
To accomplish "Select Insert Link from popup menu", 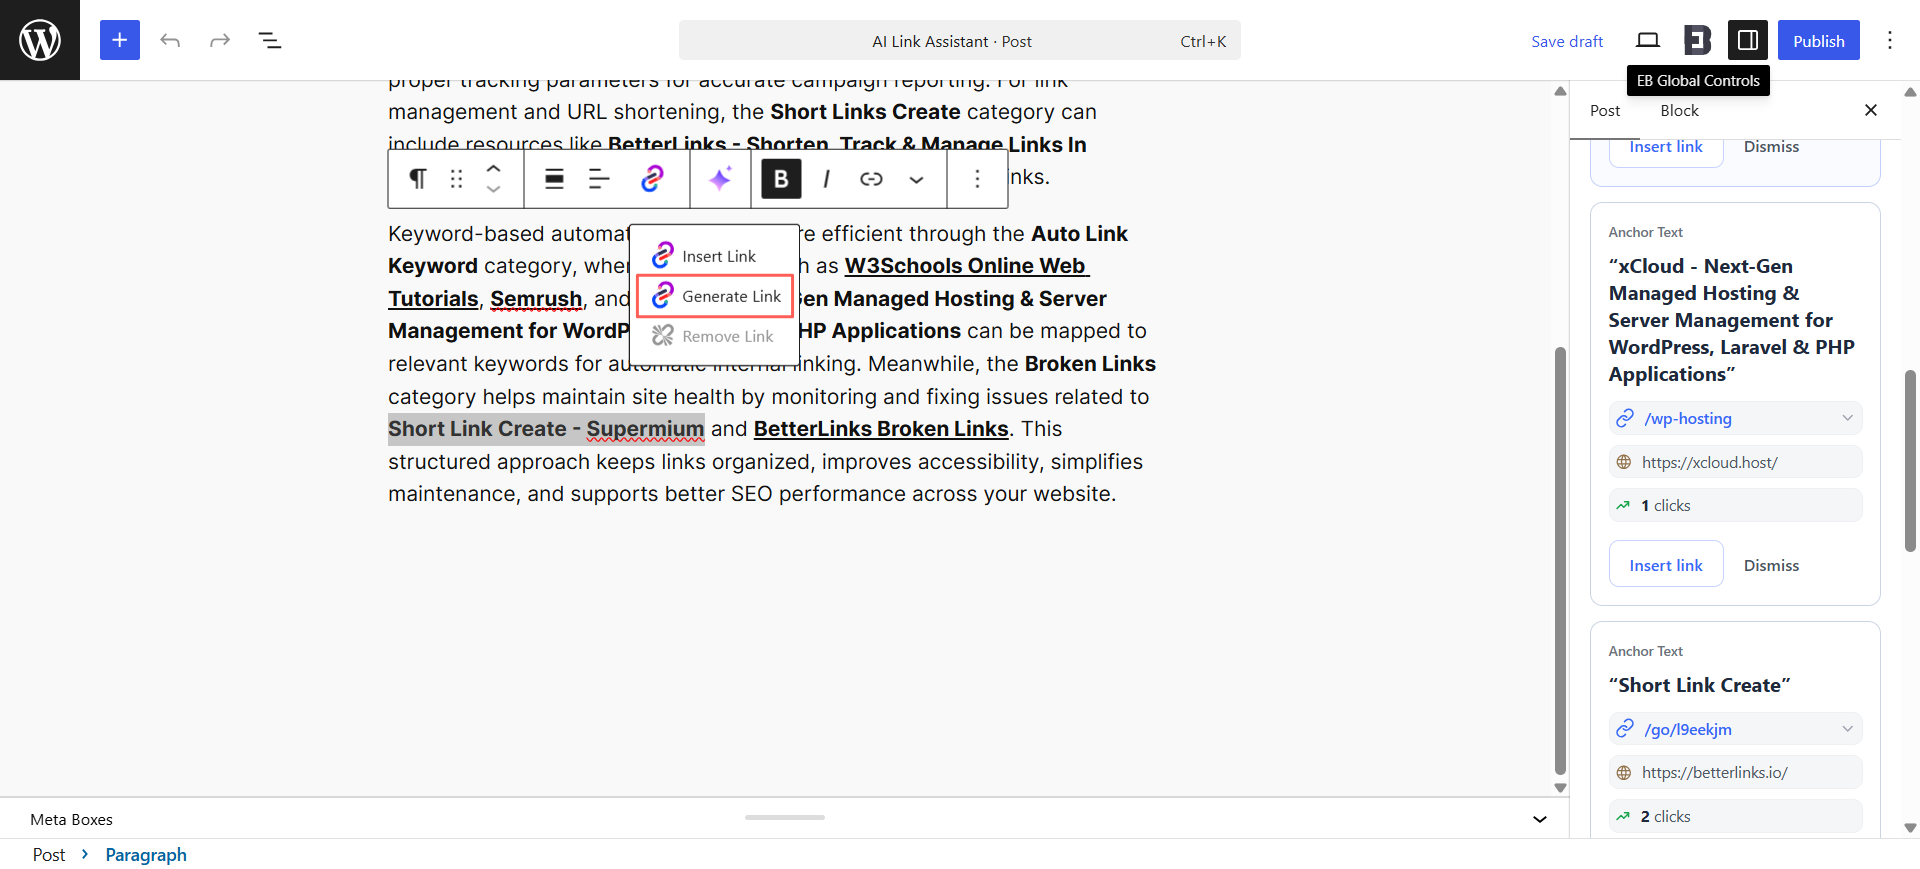I will [715, 256].
